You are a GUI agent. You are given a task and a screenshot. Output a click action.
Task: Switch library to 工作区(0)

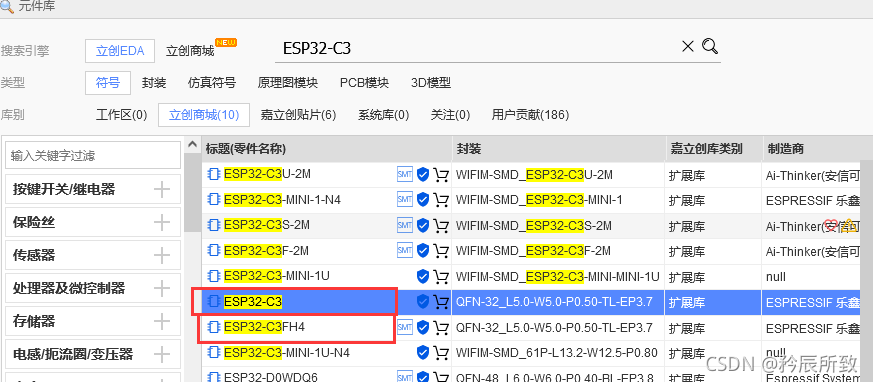pos(121,115)
